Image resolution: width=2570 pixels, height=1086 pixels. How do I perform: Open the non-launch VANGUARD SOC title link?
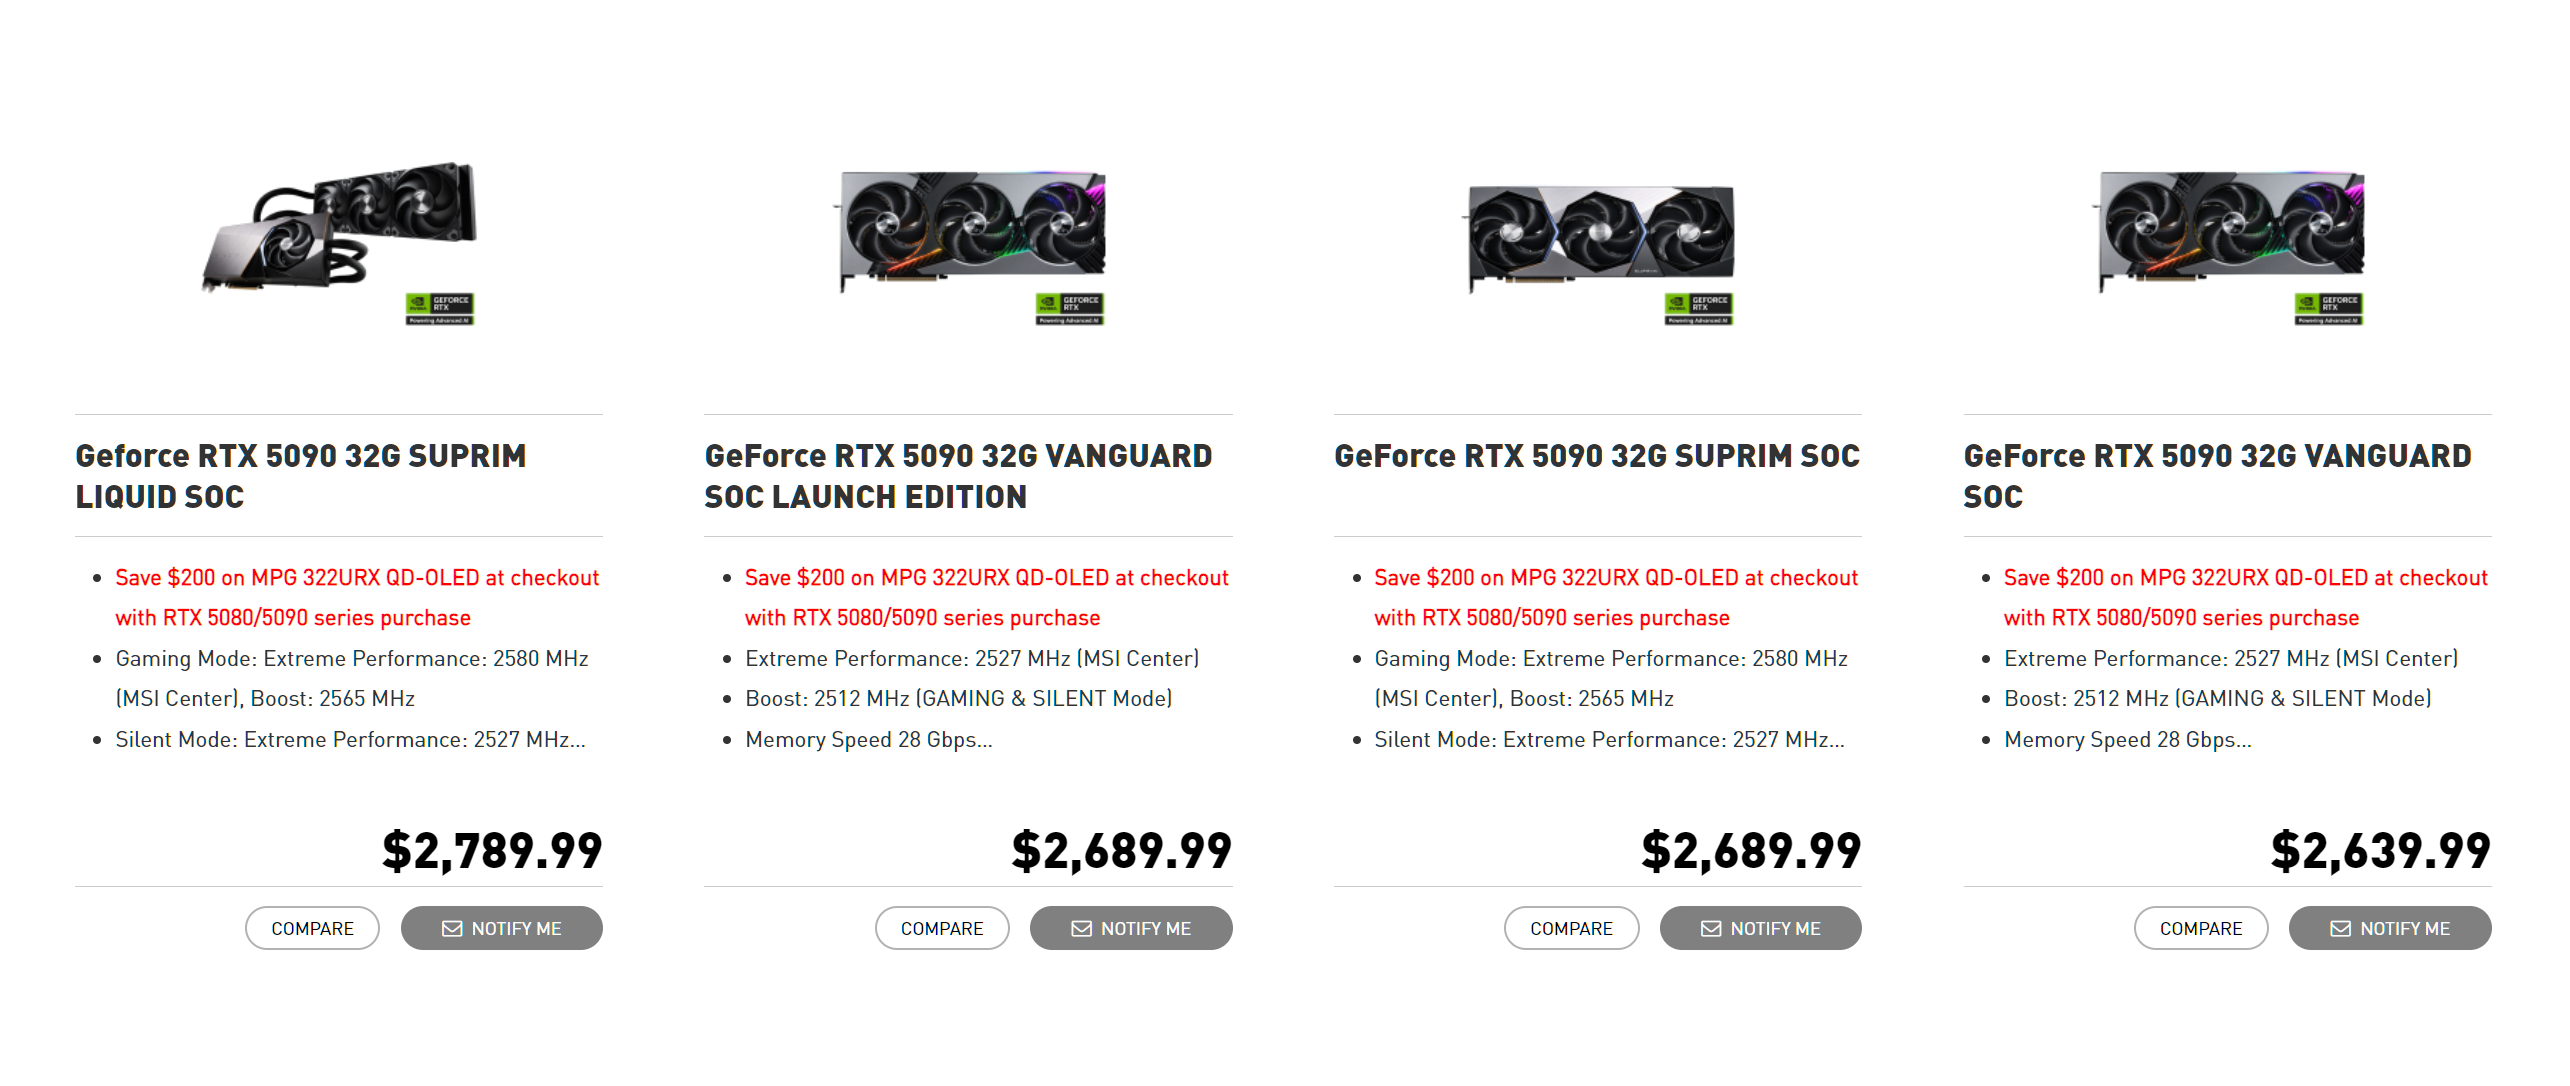tap(2216, 476)
